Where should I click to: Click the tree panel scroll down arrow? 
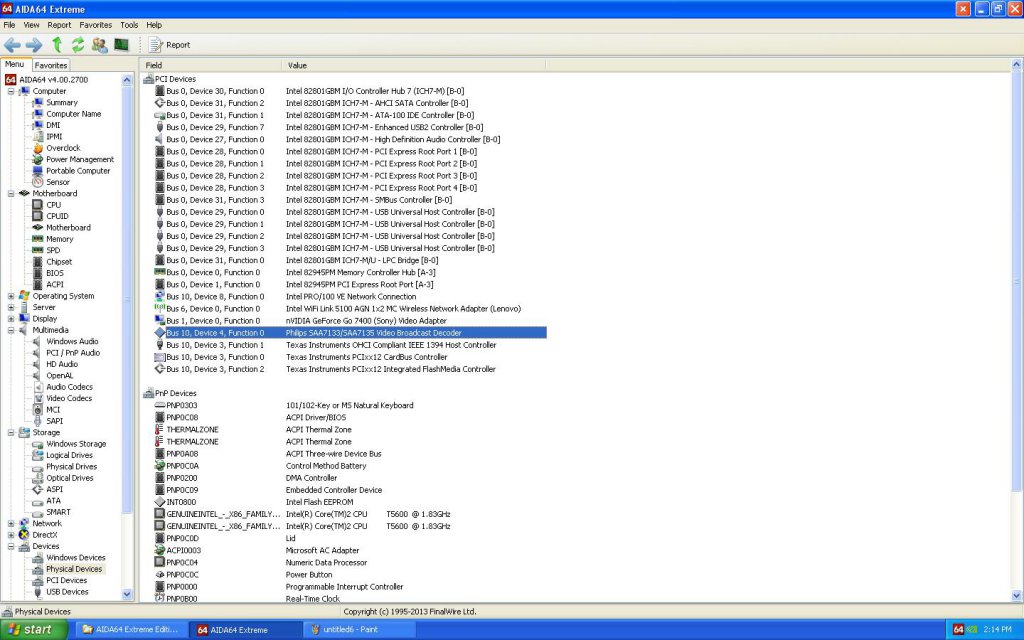click(127, 594)
